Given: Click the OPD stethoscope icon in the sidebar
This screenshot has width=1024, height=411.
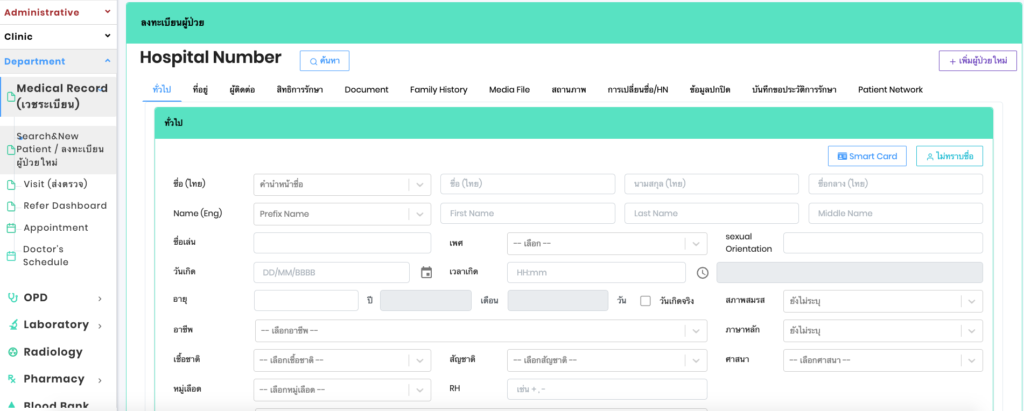Looking at the screenshot, I should point(12,298).
